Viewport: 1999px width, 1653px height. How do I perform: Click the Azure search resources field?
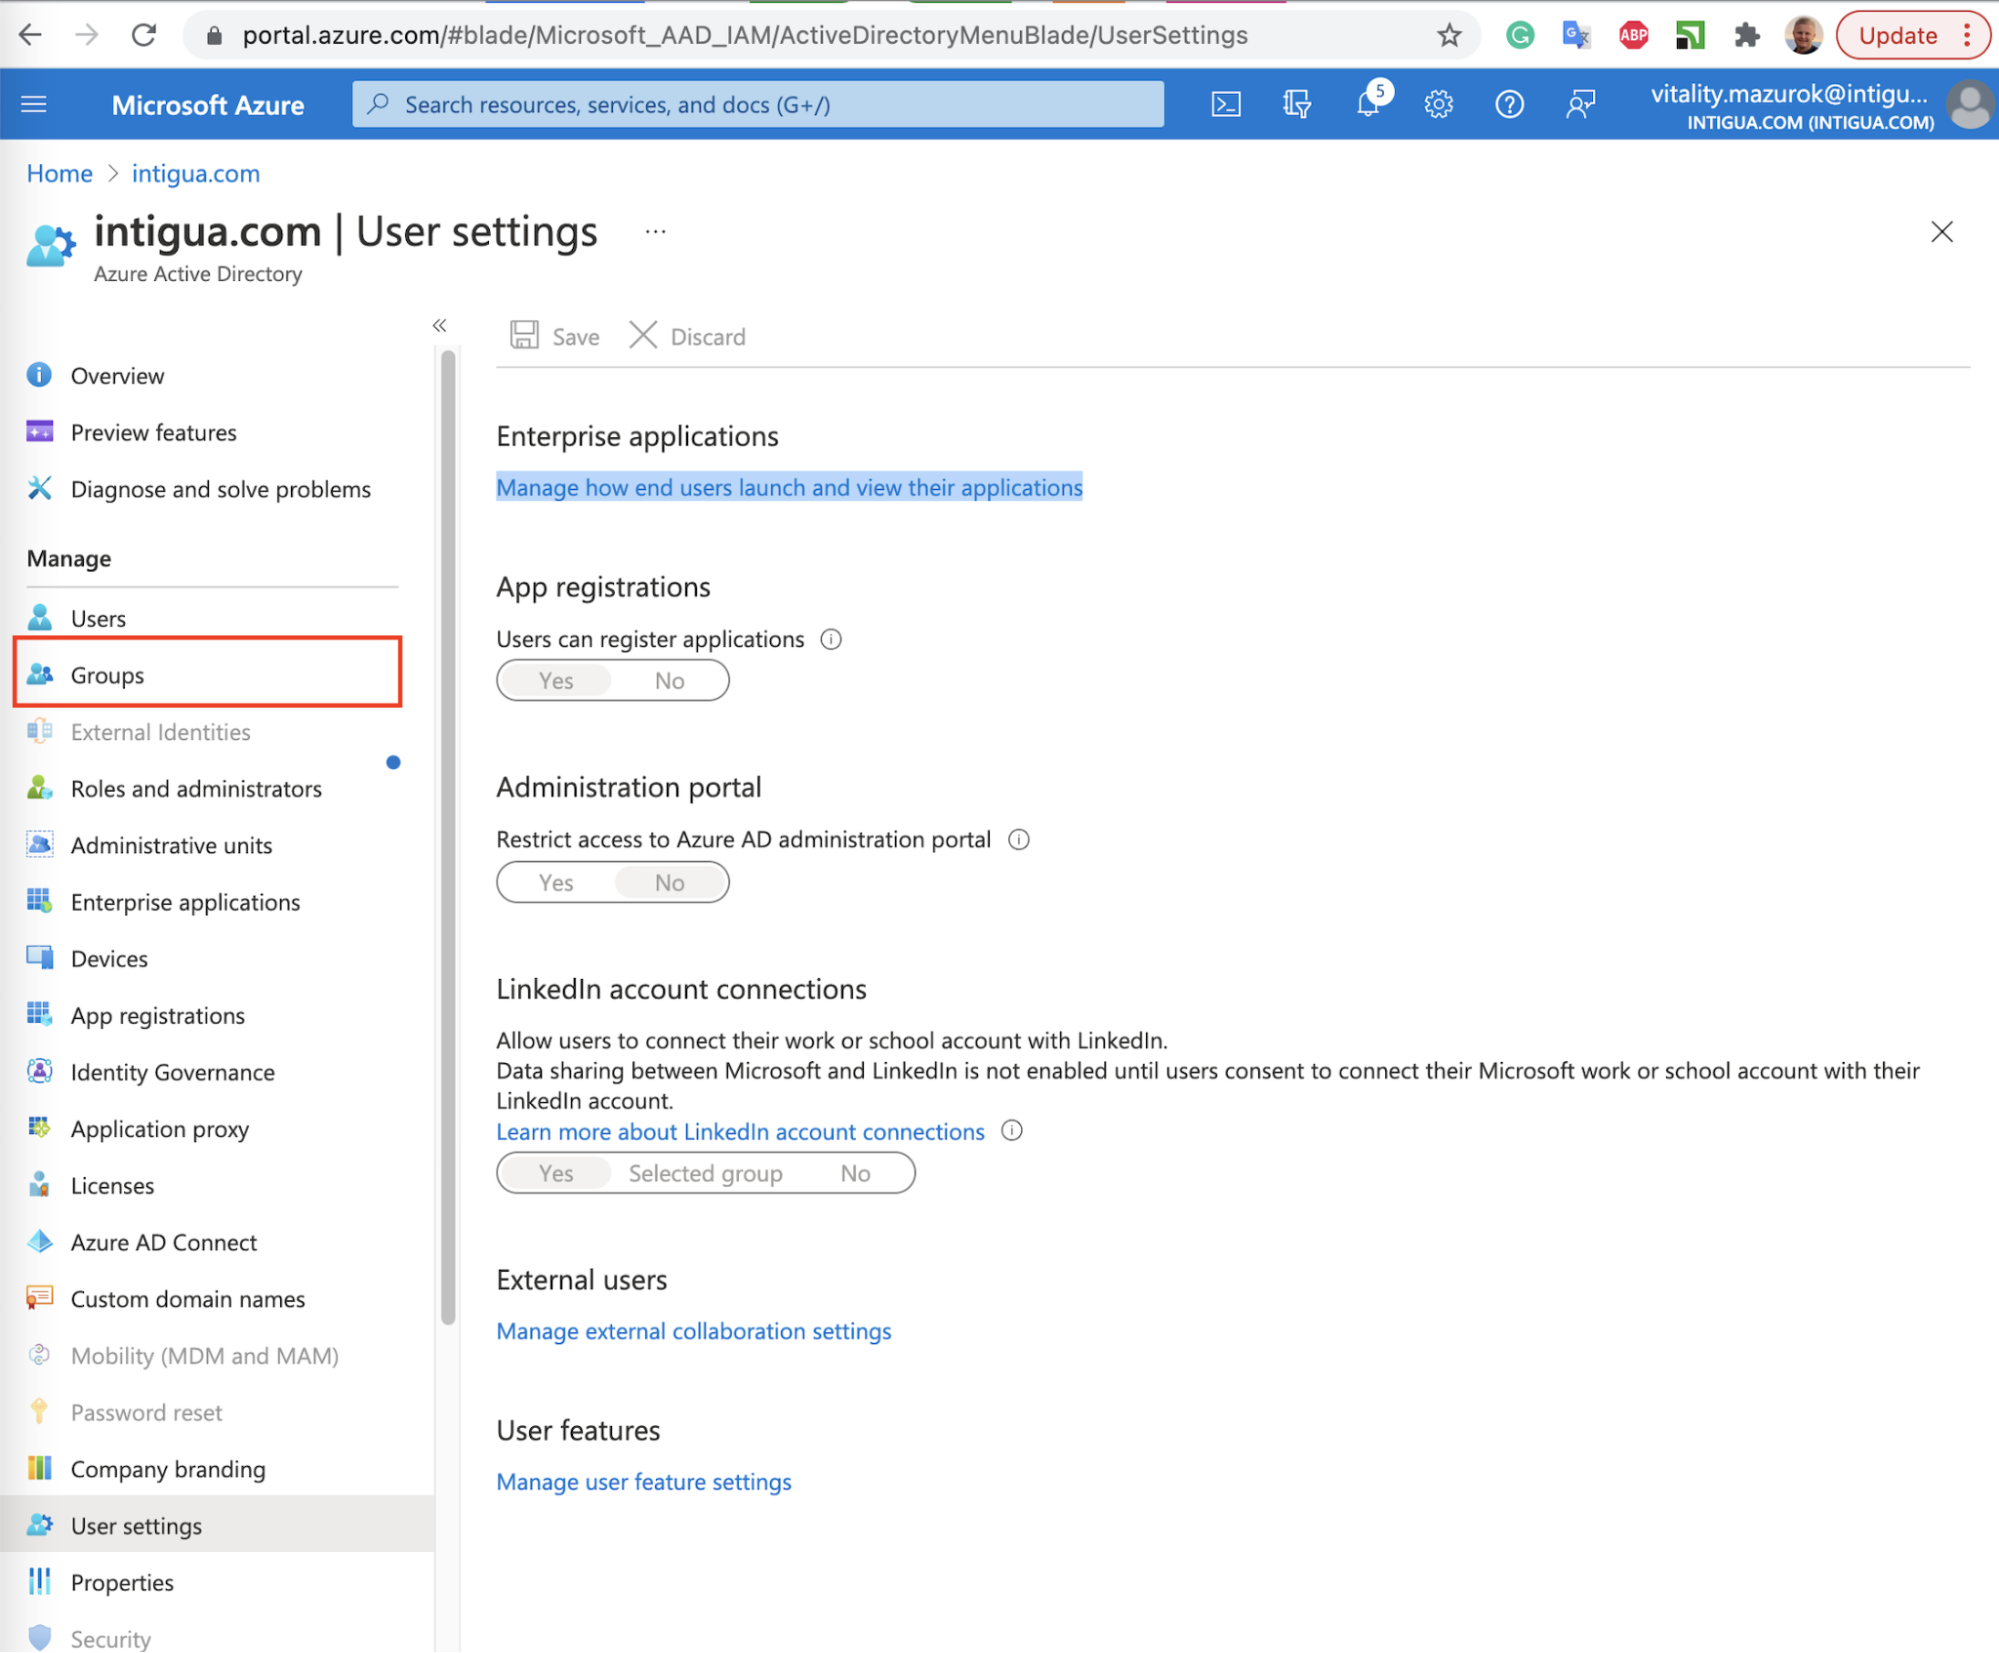(757, 104)
